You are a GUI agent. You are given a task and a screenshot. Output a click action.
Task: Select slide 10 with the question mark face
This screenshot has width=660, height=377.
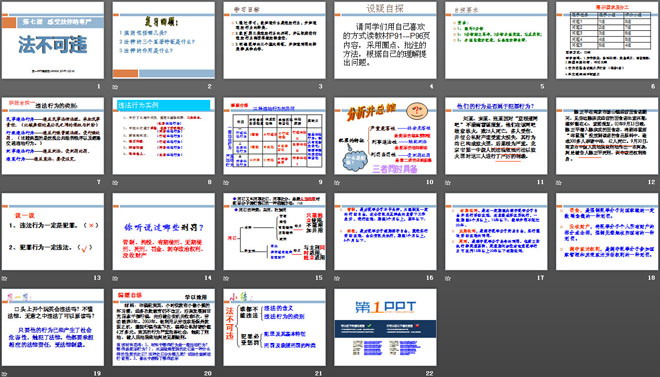pos(385,136)
